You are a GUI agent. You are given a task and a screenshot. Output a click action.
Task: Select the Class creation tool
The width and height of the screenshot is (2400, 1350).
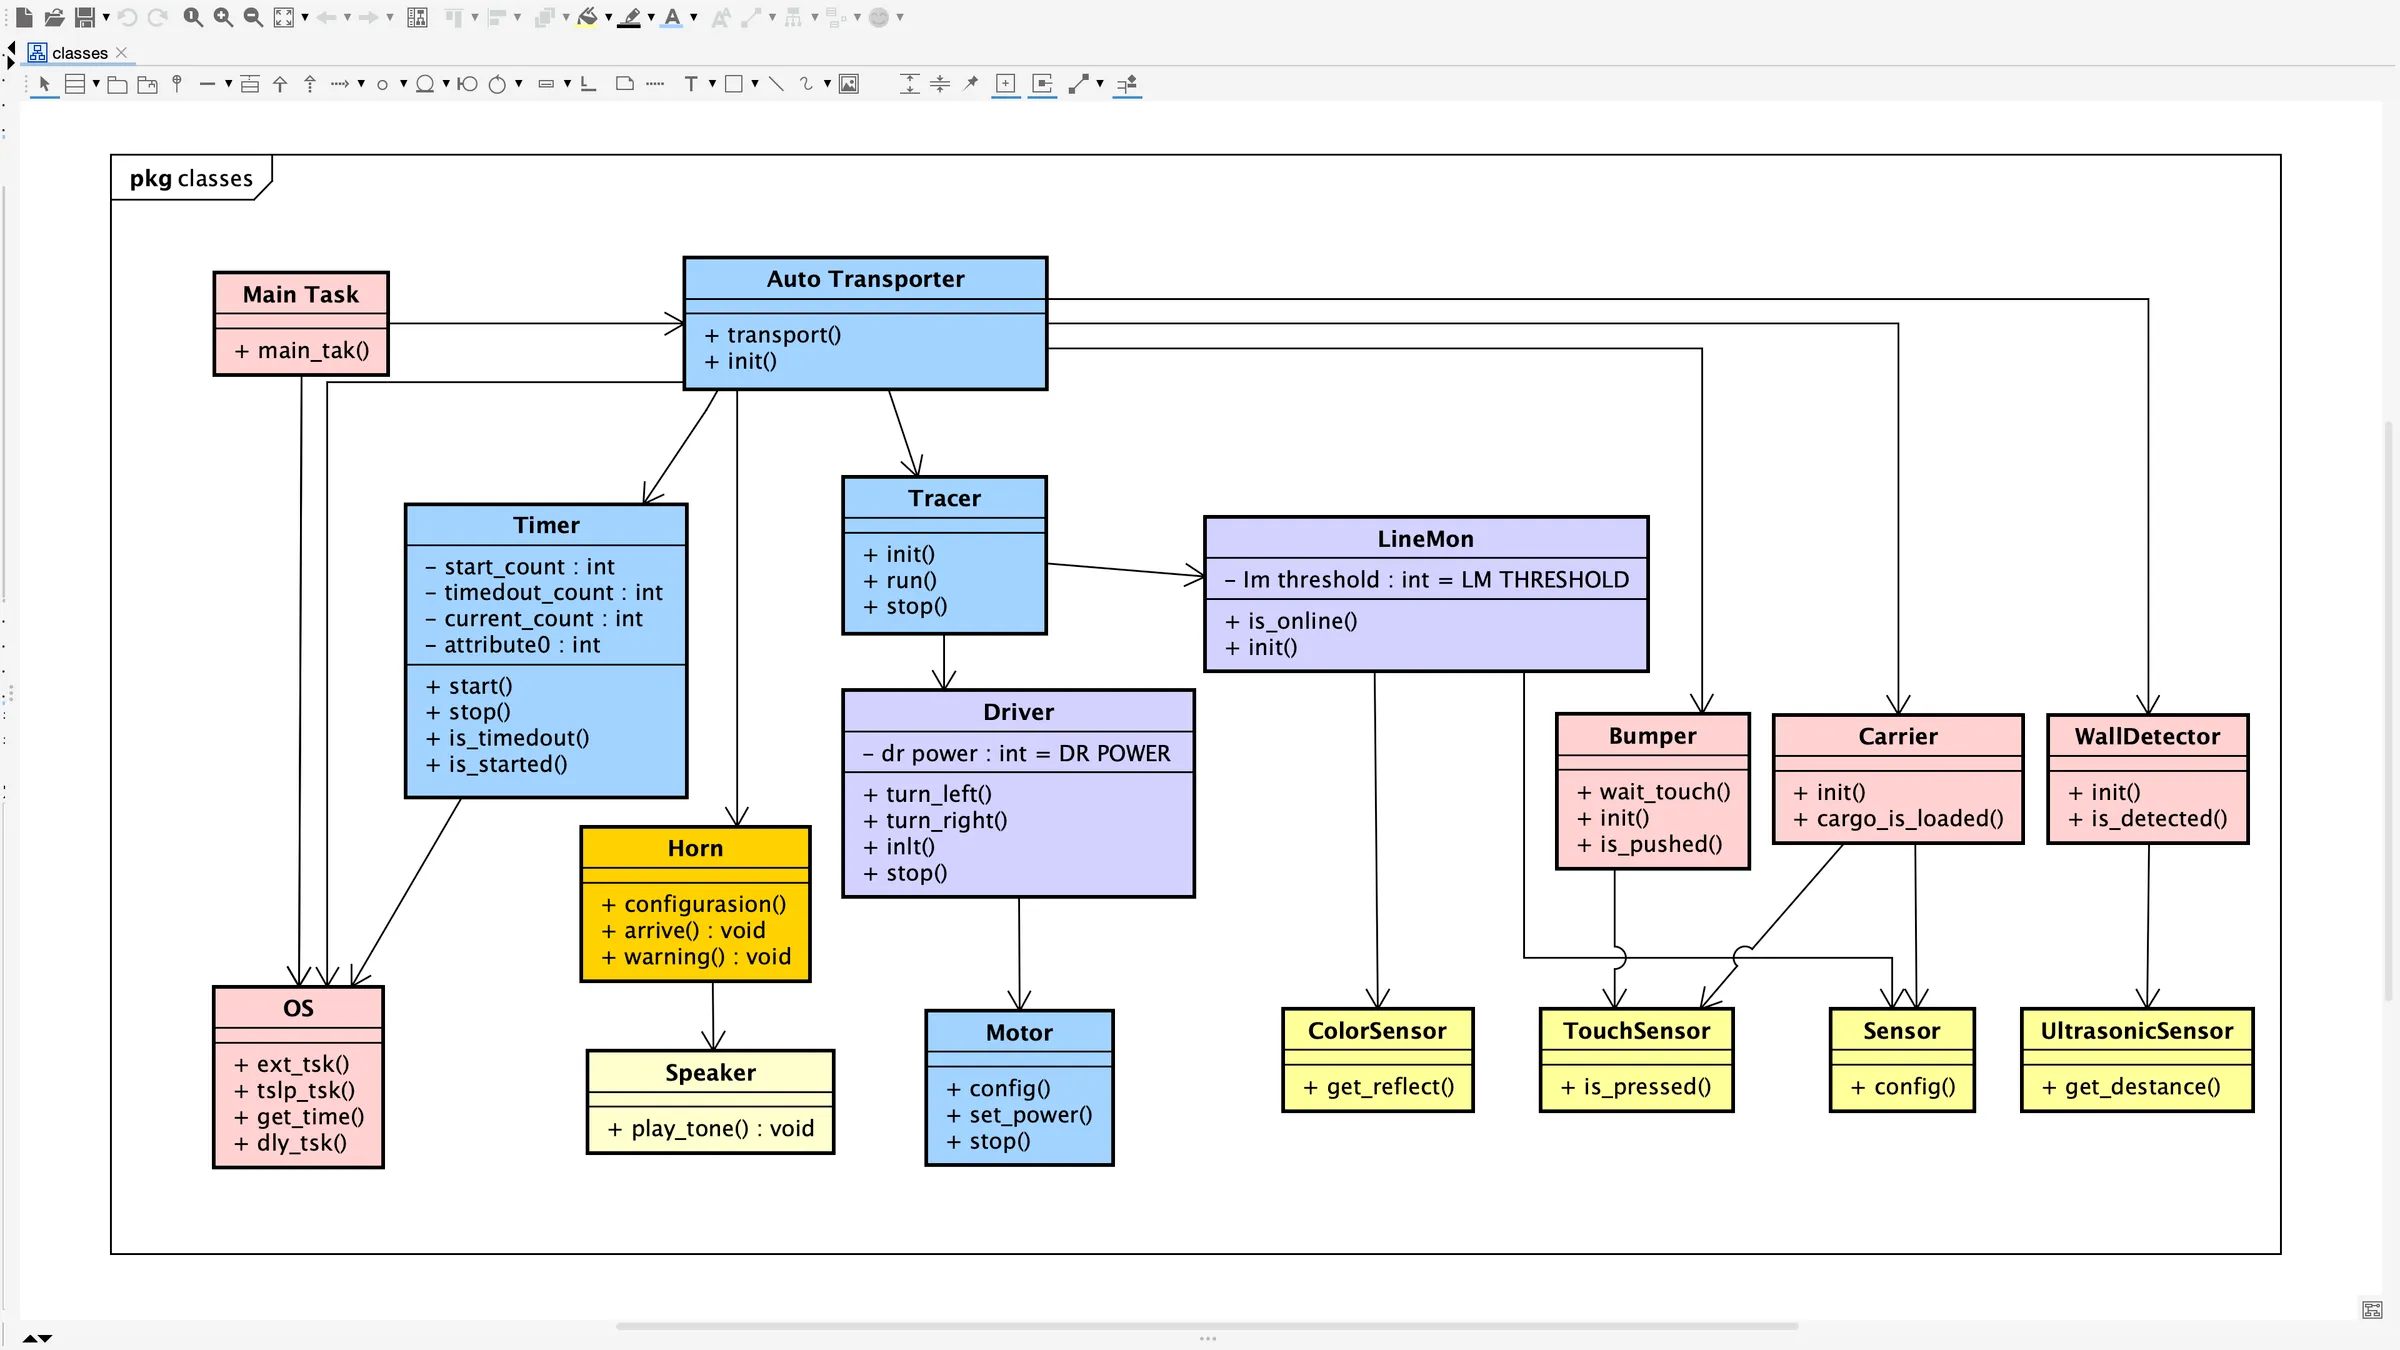(74, 85)
